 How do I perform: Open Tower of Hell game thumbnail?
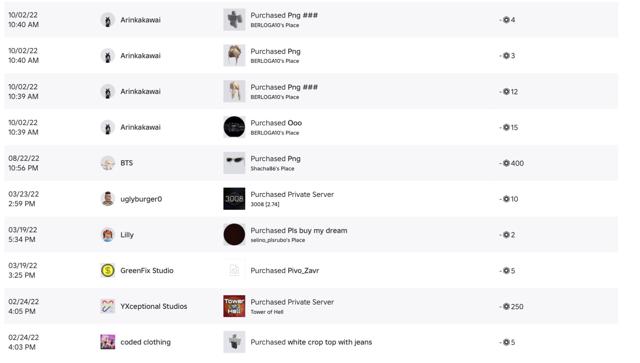coord(234,306)
